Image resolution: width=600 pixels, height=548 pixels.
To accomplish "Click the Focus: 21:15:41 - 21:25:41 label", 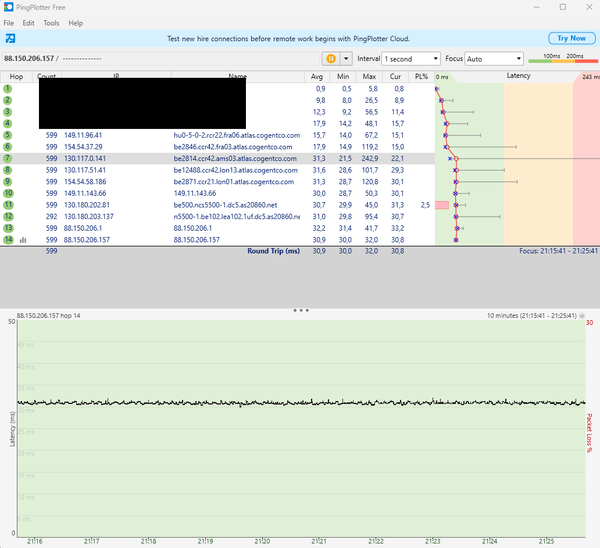I will point(558,251).
